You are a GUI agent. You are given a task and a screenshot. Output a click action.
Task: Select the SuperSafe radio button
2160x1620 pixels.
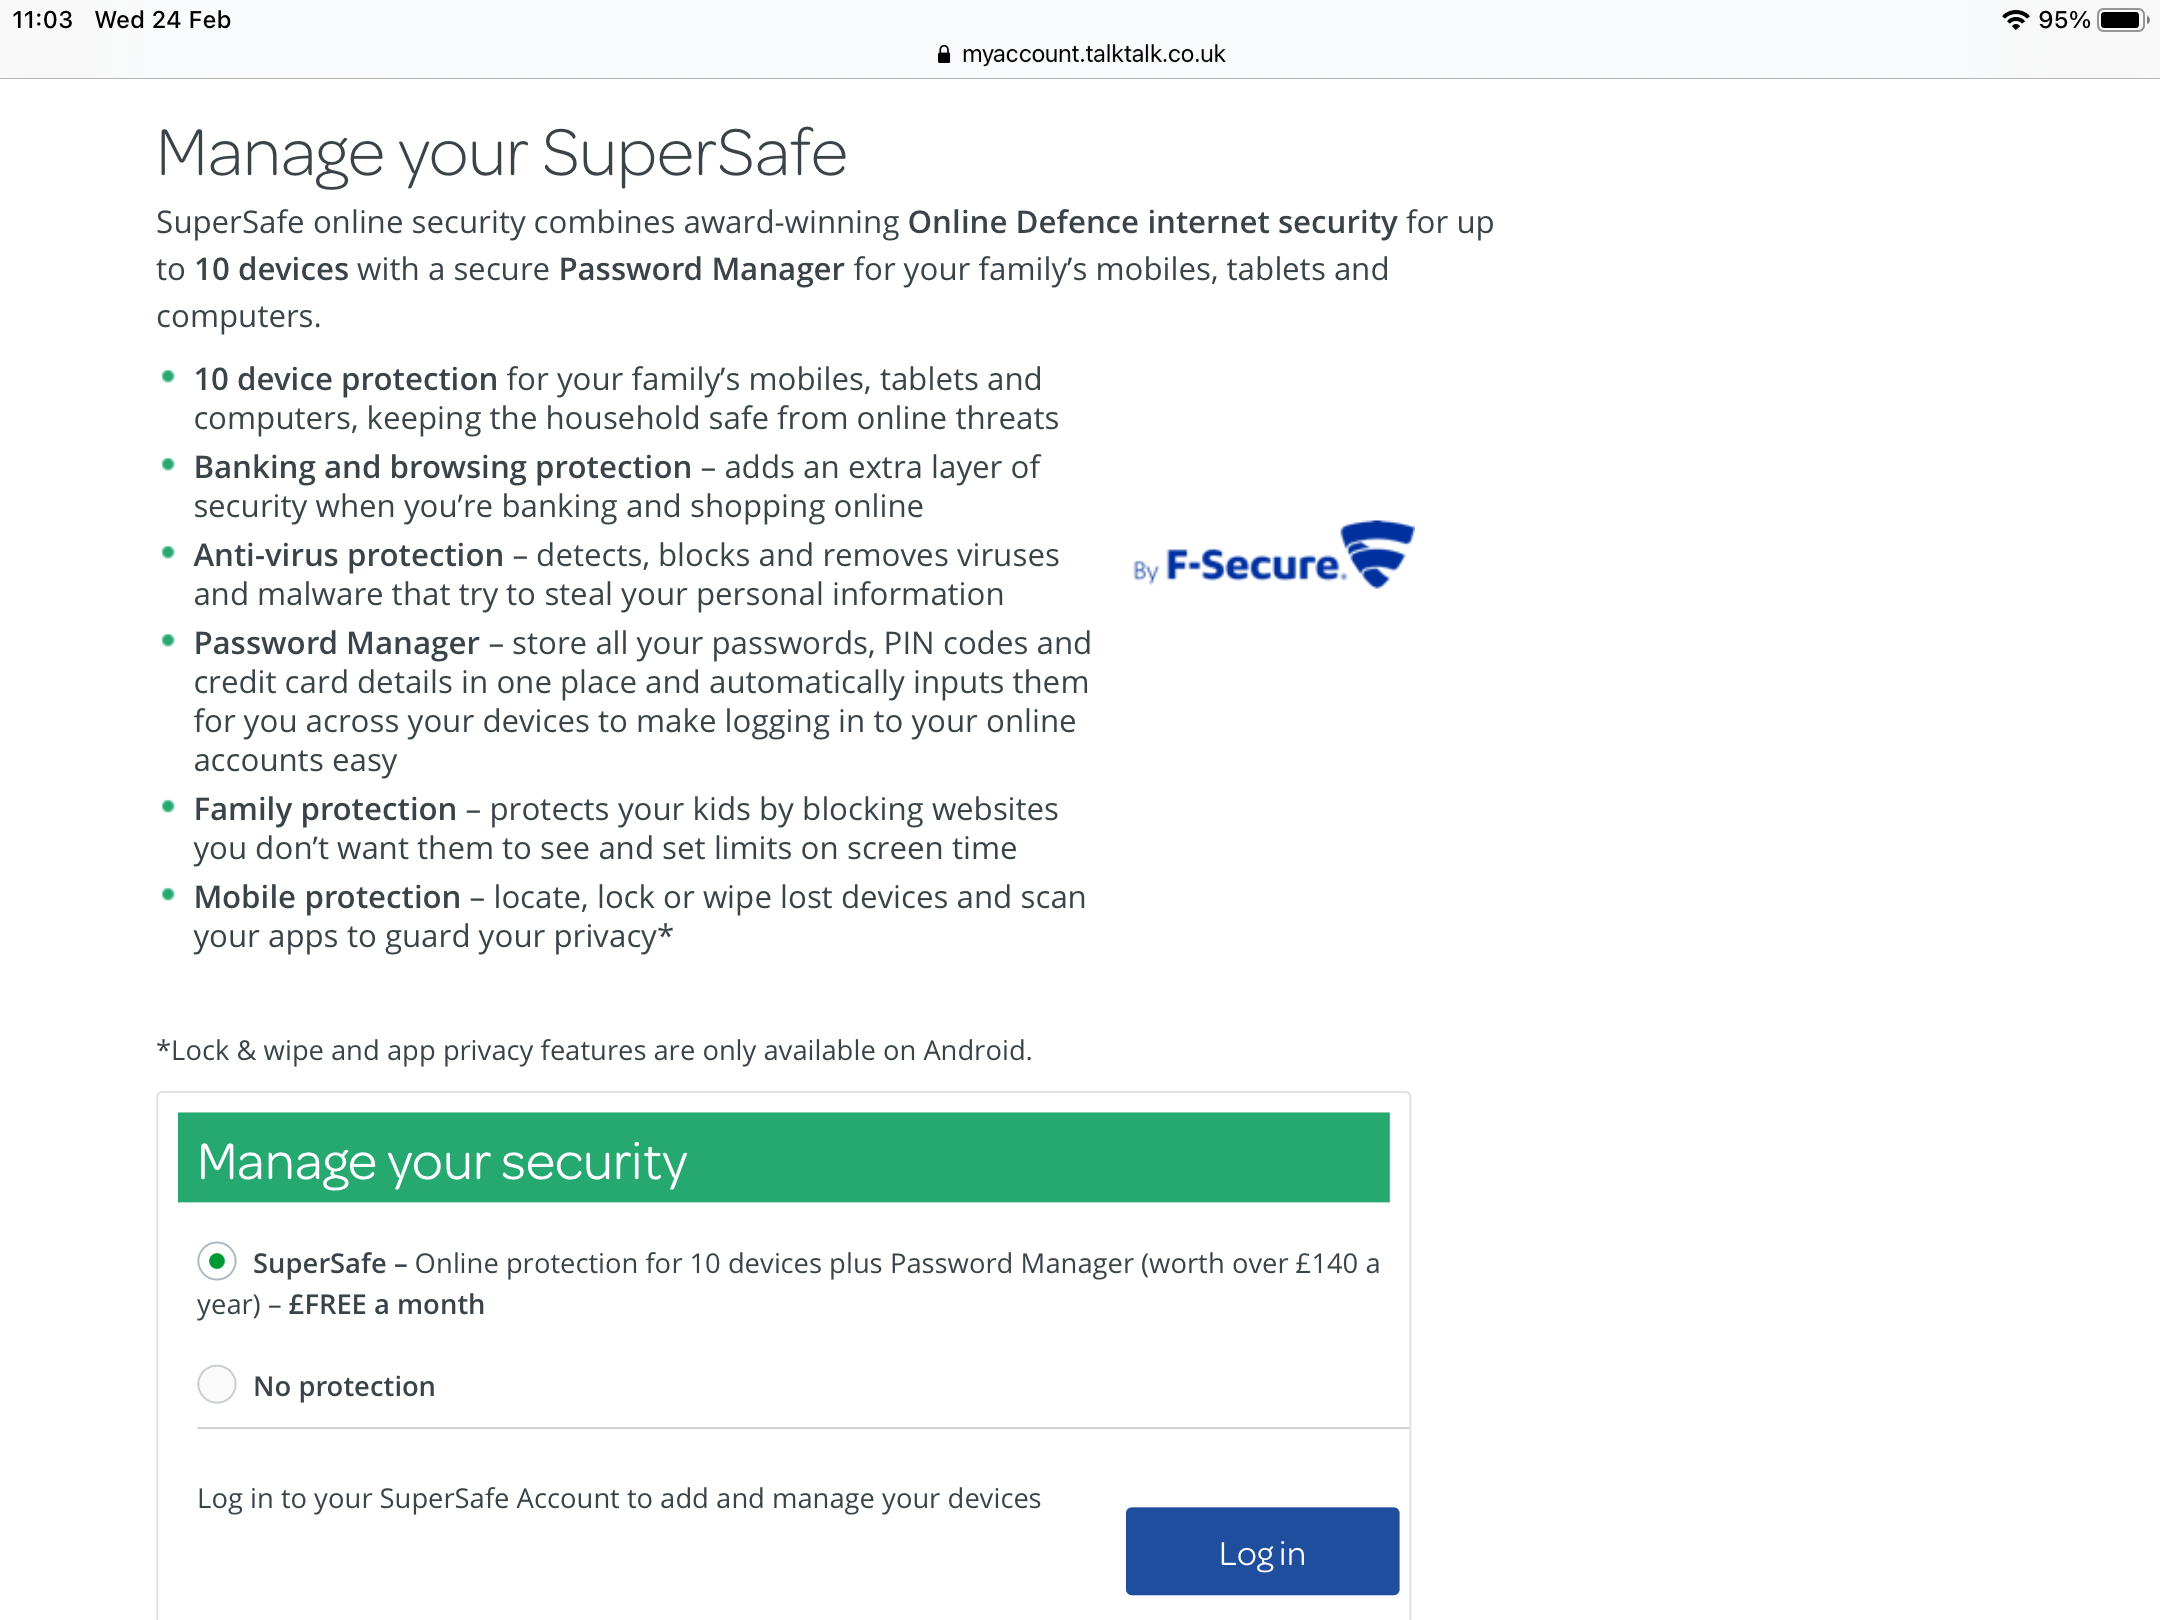[217, 1261]
